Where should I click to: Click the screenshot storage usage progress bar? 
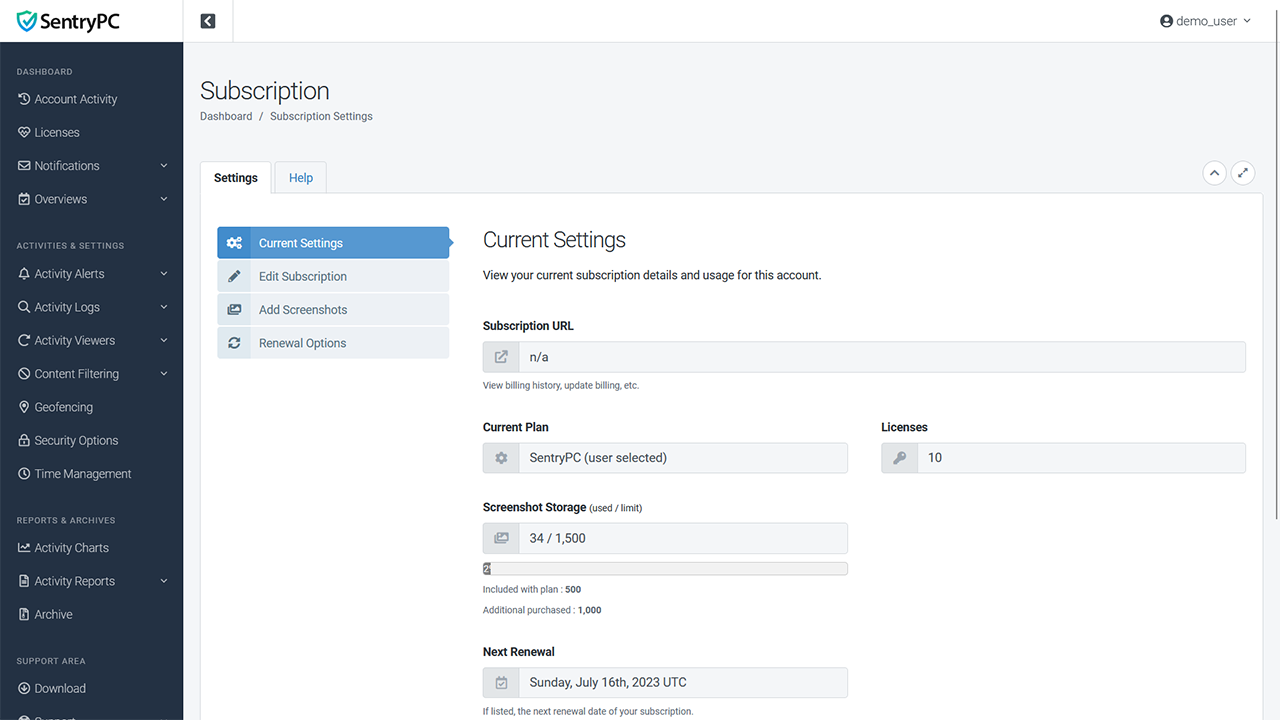pyautogui.click(x=665, y=569)
